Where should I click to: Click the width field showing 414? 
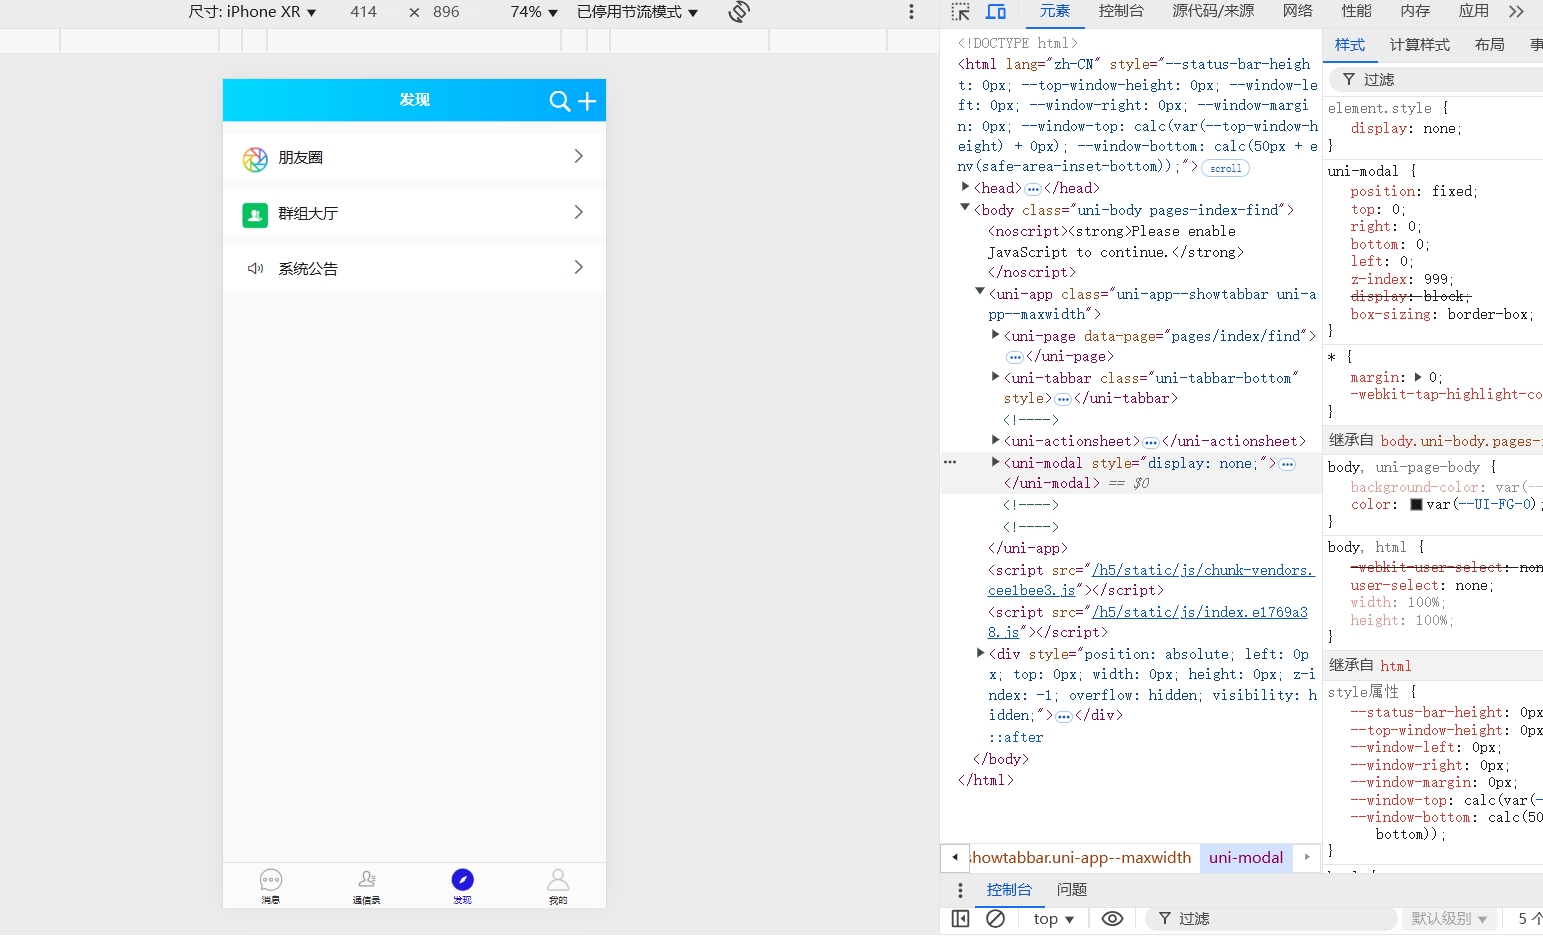point(364,12)
